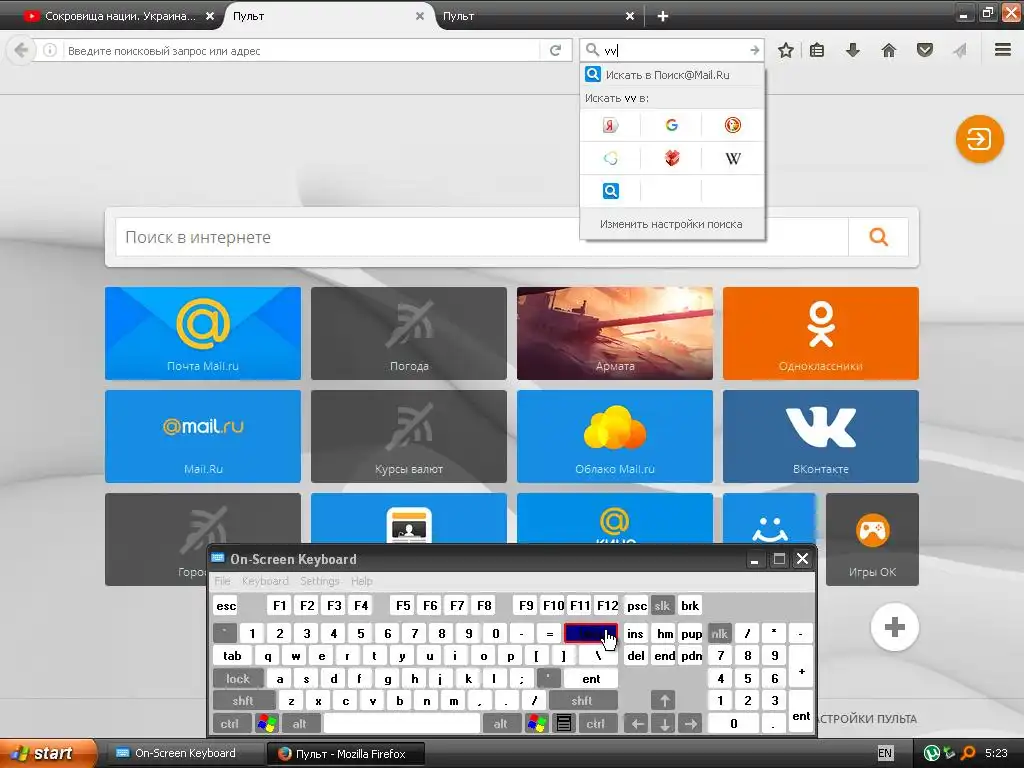The width and height of the screenshot is (1024, 768).
Task: Click the spacebar on On-Screen Keyboard
Action: 402,723
